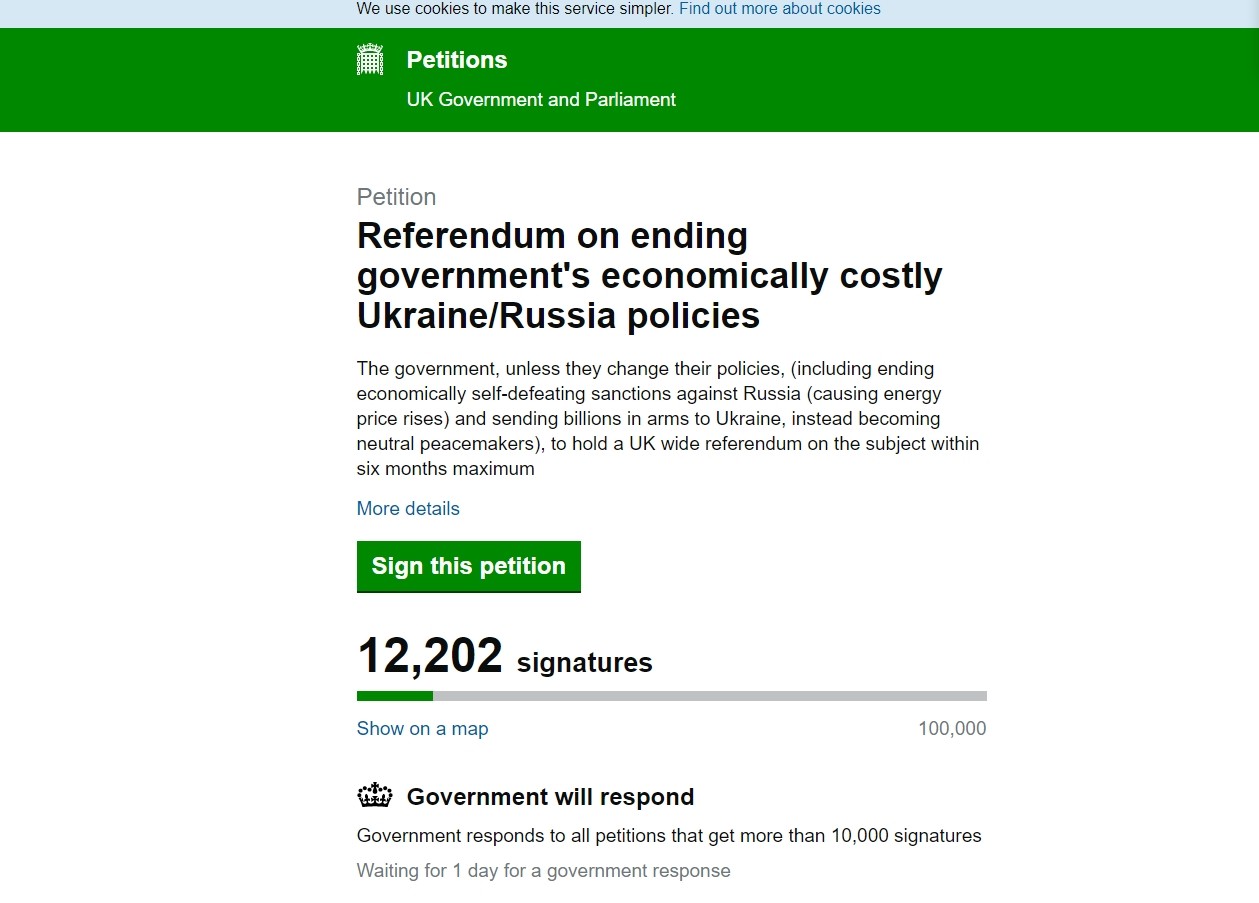Click the Parliament portcullis logo icon
Viewport: 1259px width, 903px height.
click(x=370, y=60)
